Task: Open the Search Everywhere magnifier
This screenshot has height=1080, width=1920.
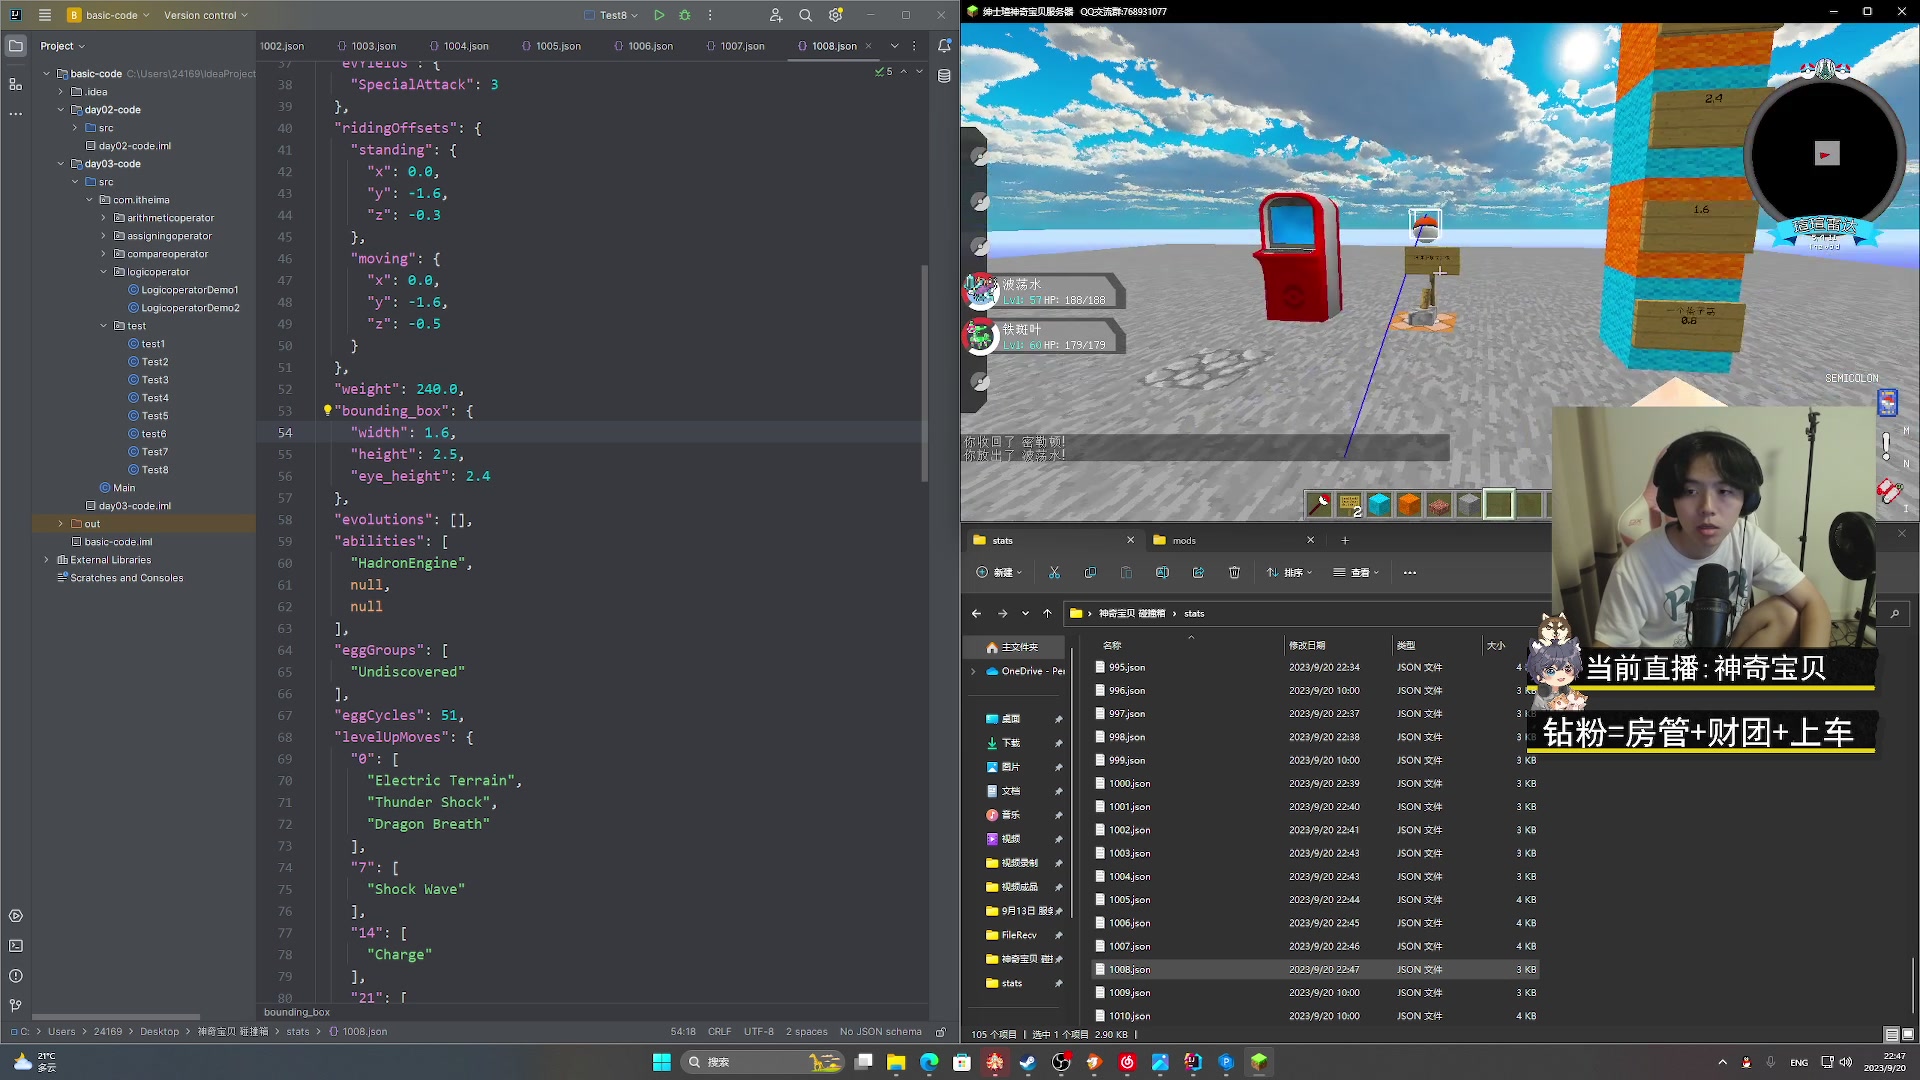Action: 805,15
